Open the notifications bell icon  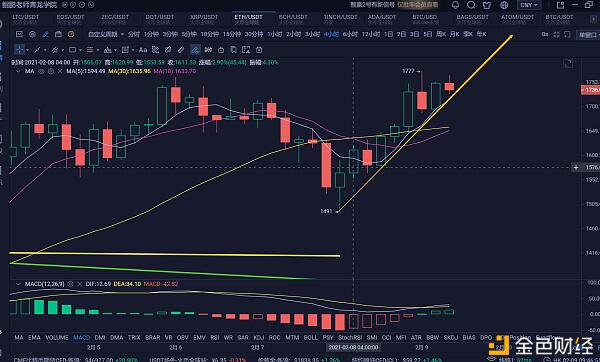(x=455, y=5)
